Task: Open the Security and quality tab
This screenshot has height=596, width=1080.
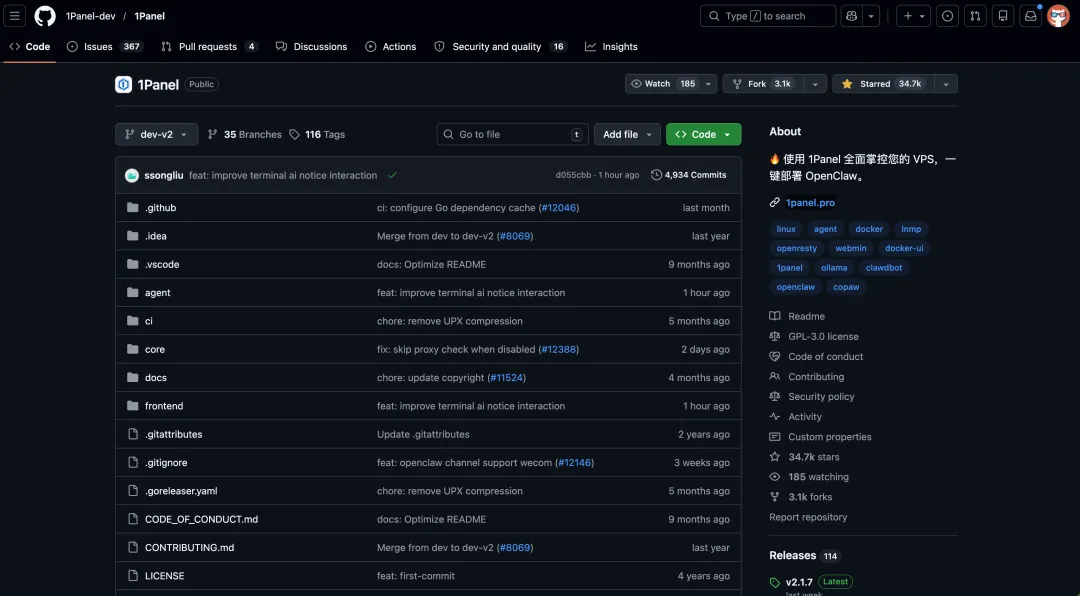Action: (500, 47)
